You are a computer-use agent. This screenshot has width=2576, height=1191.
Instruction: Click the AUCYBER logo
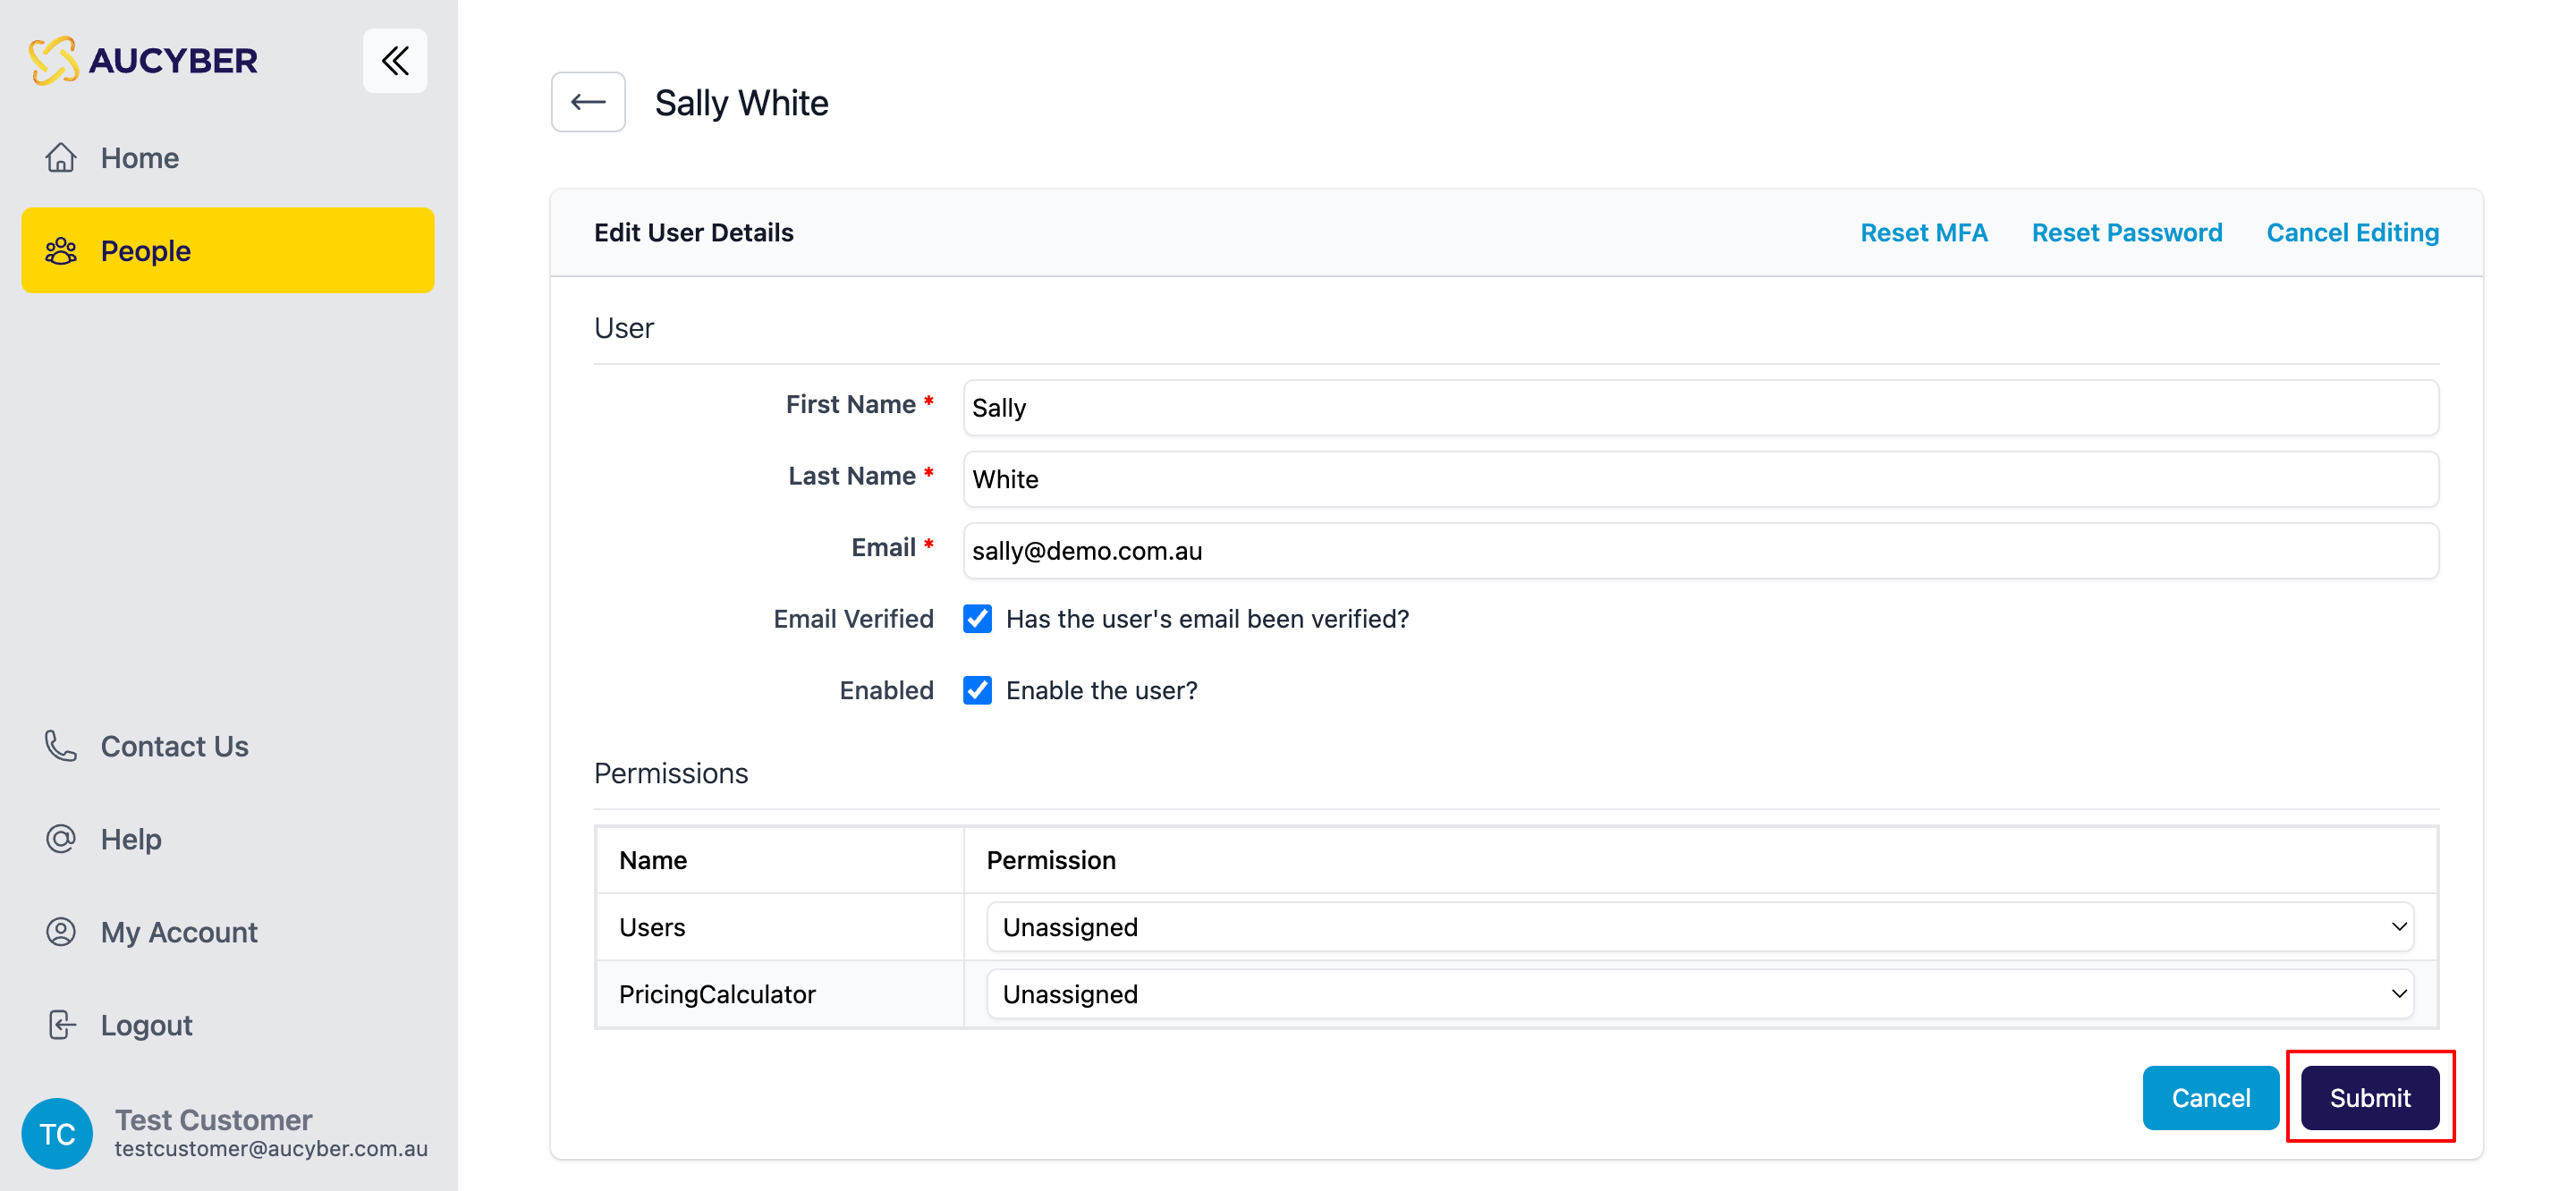(x=143, y=61)
